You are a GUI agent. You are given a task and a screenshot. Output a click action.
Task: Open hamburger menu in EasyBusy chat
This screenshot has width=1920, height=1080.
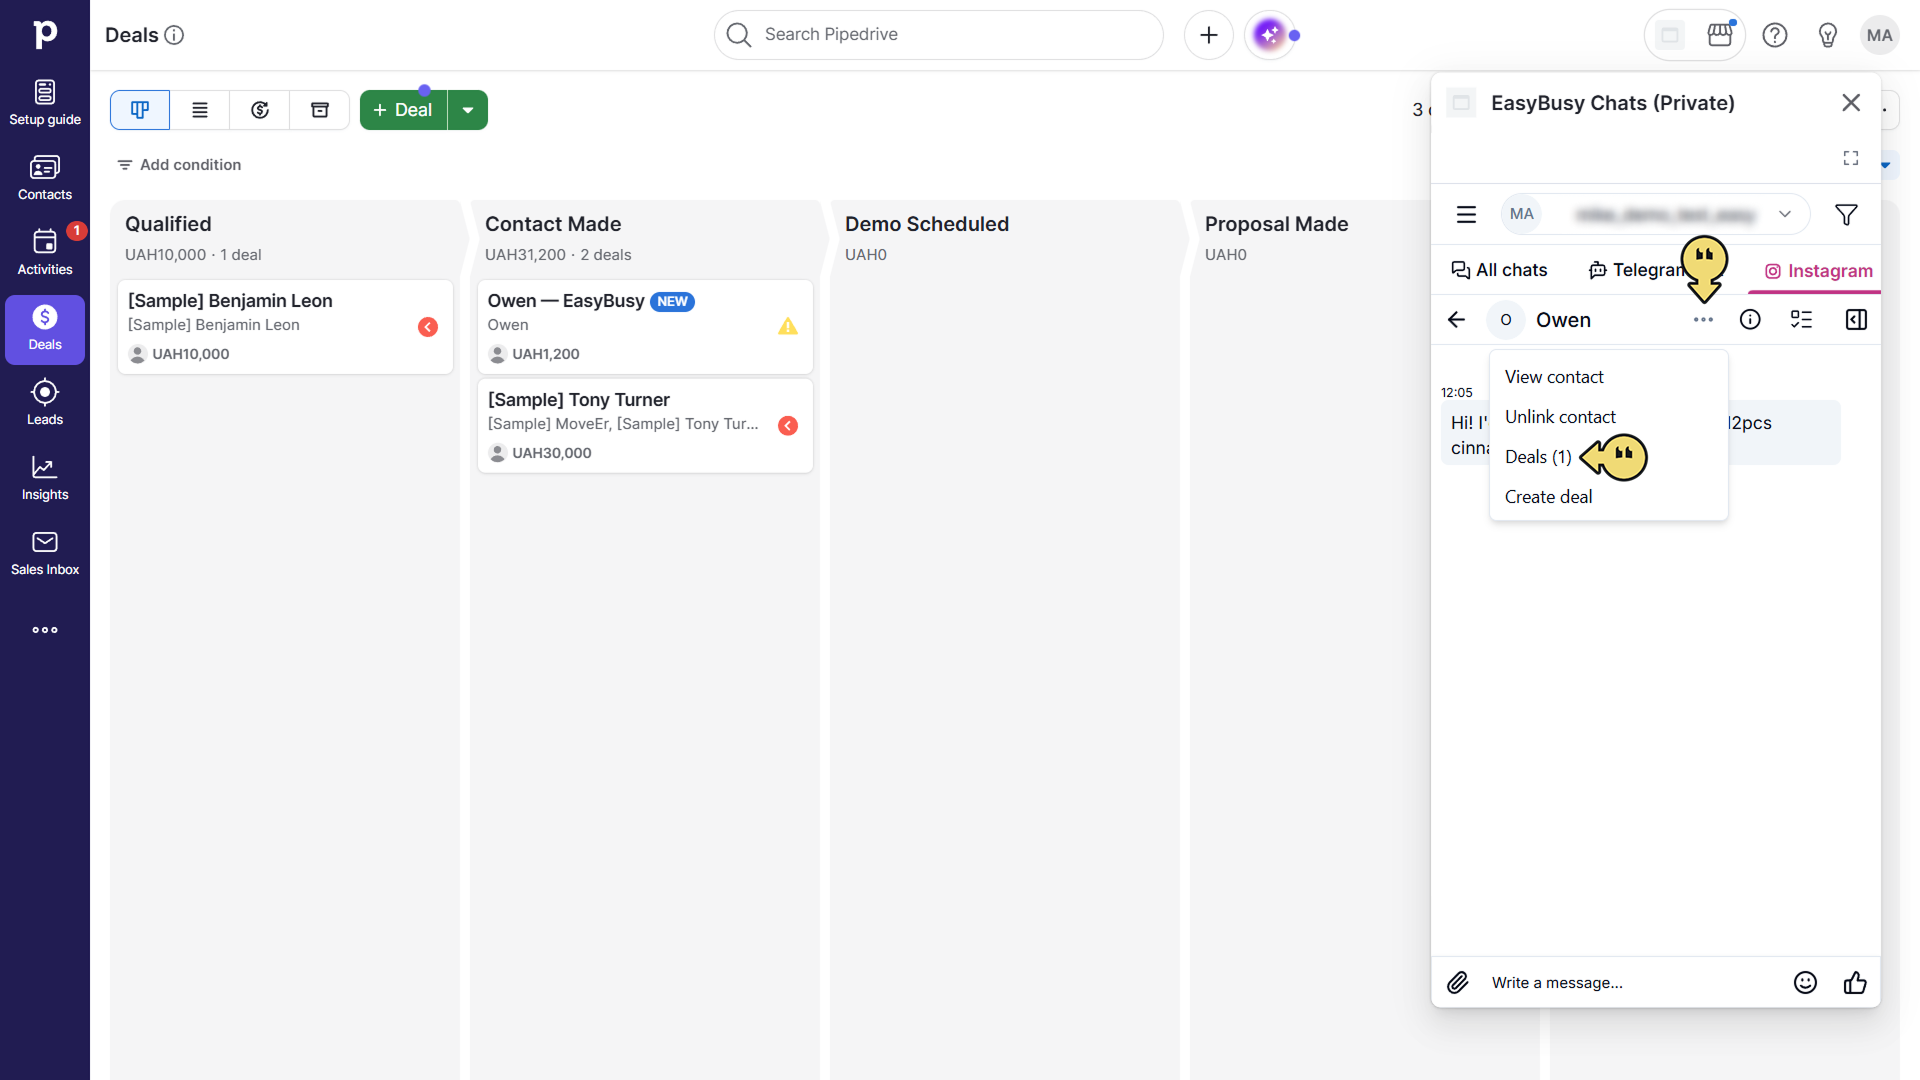tap(1466, 214)
